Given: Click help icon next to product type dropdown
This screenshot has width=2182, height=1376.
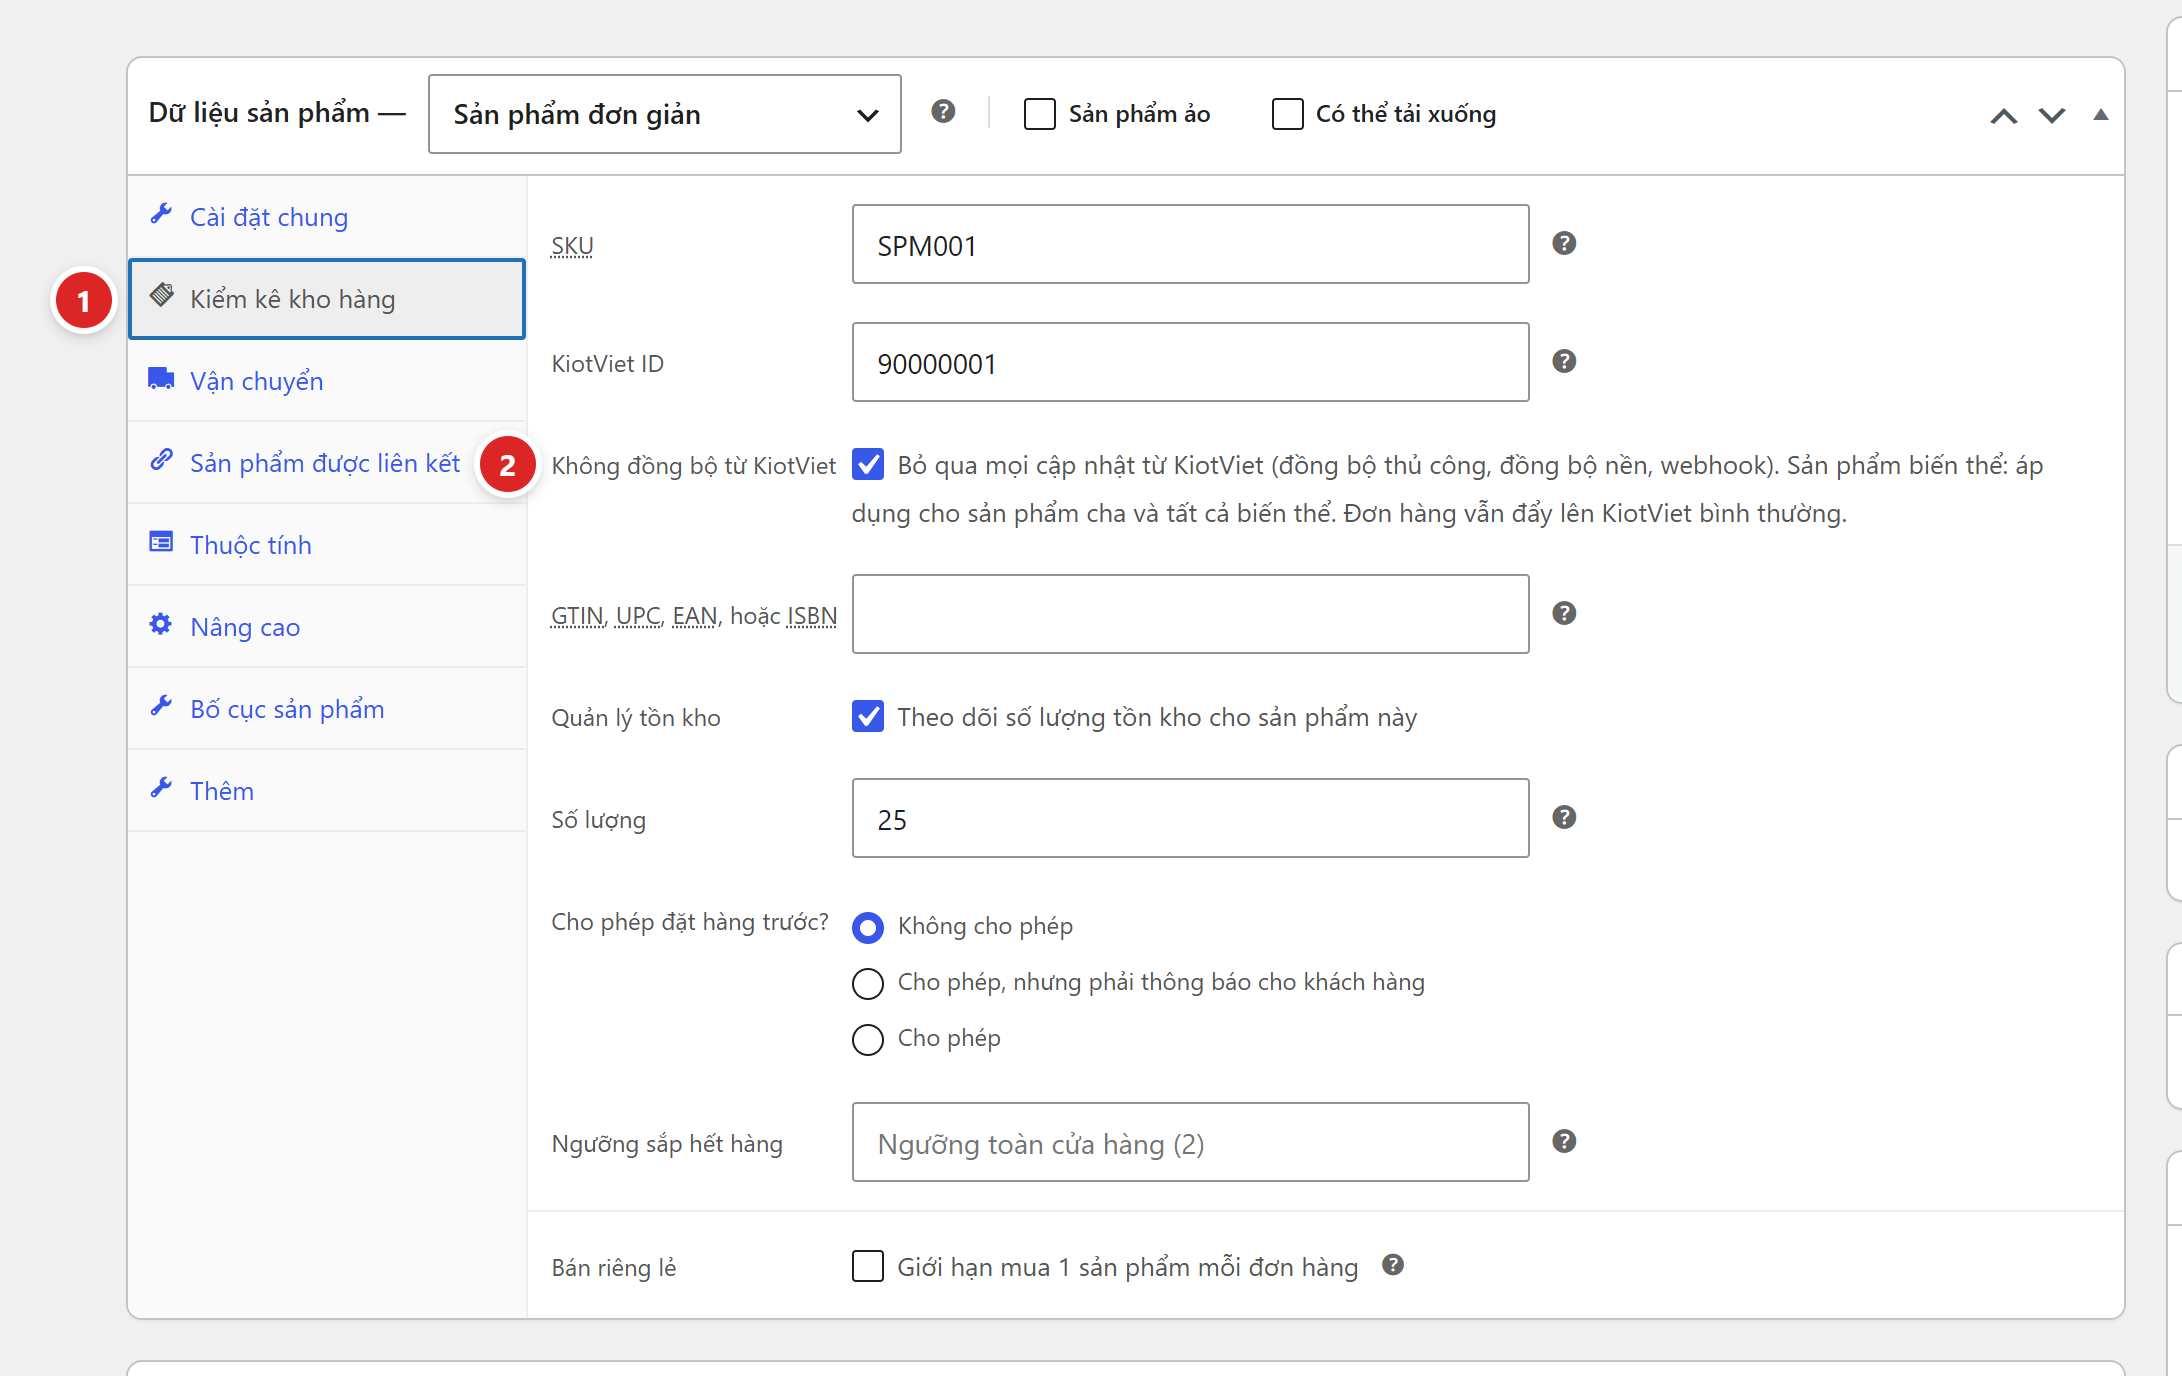Looking at the screenshot, I should click(x=943, y=111).
